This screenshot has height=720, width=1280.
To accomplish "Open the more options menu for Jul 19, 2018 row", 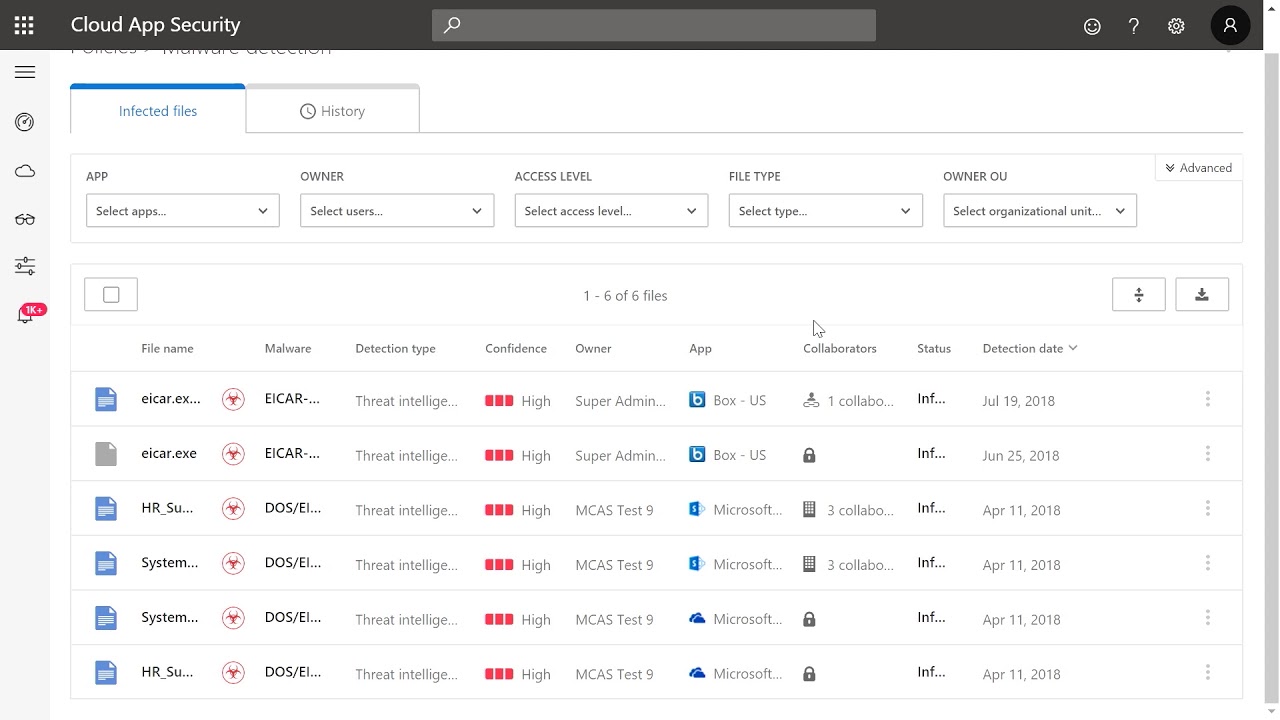I will [x=1208, y=399].
